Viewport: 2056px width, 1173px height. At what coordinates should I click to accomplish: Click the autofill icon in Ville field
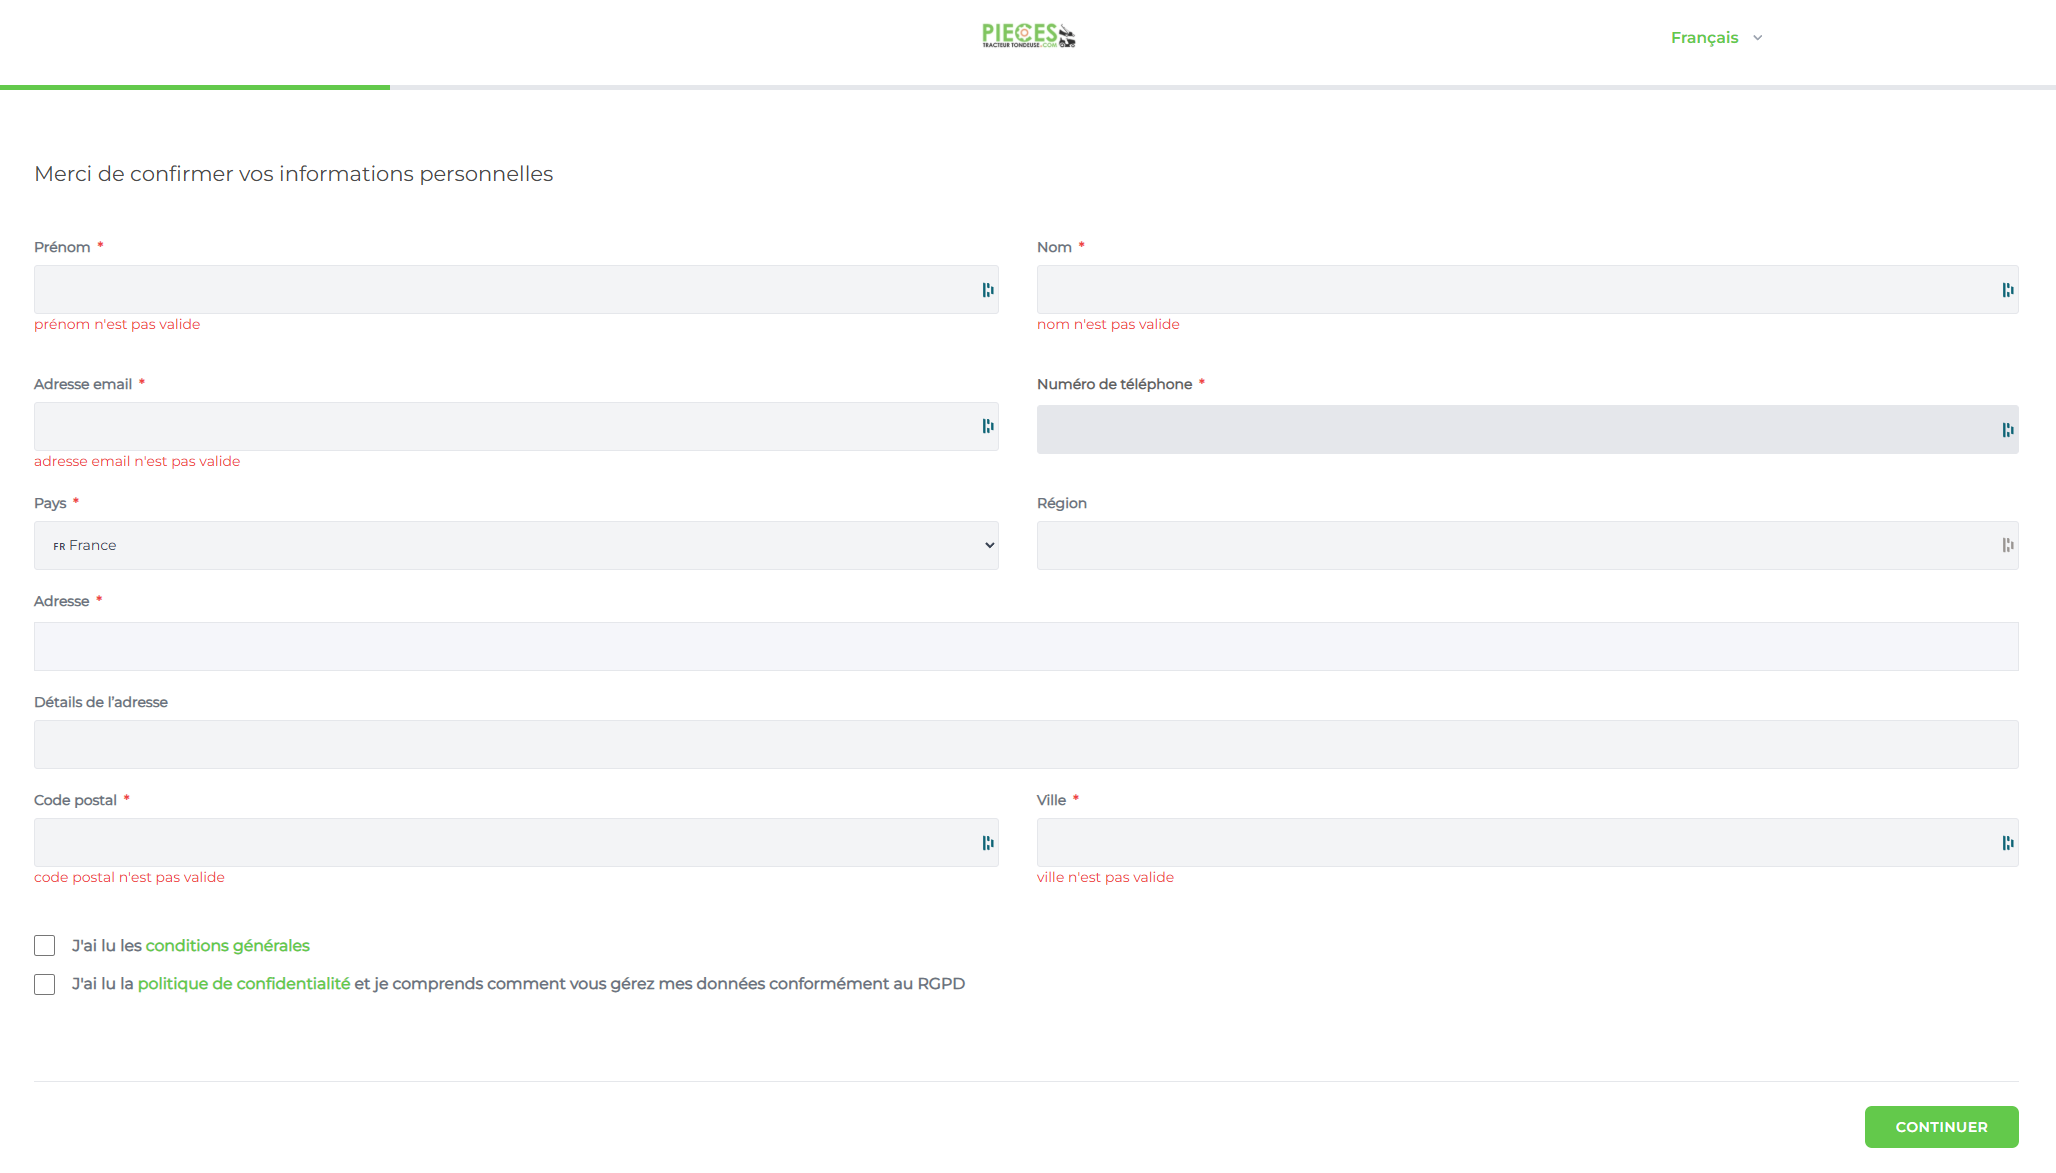tap(2008, 843)
